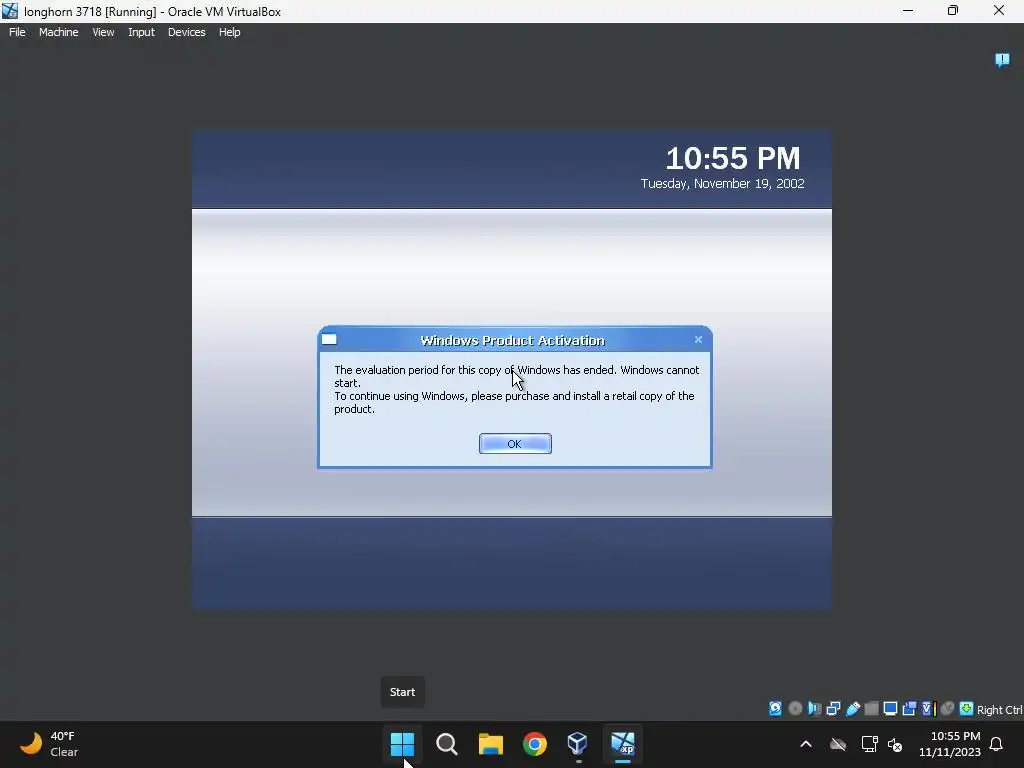Click the network adapter indicator
Image resolution: width=1024 pixels, height=768 pixels.
coord(833,709)
